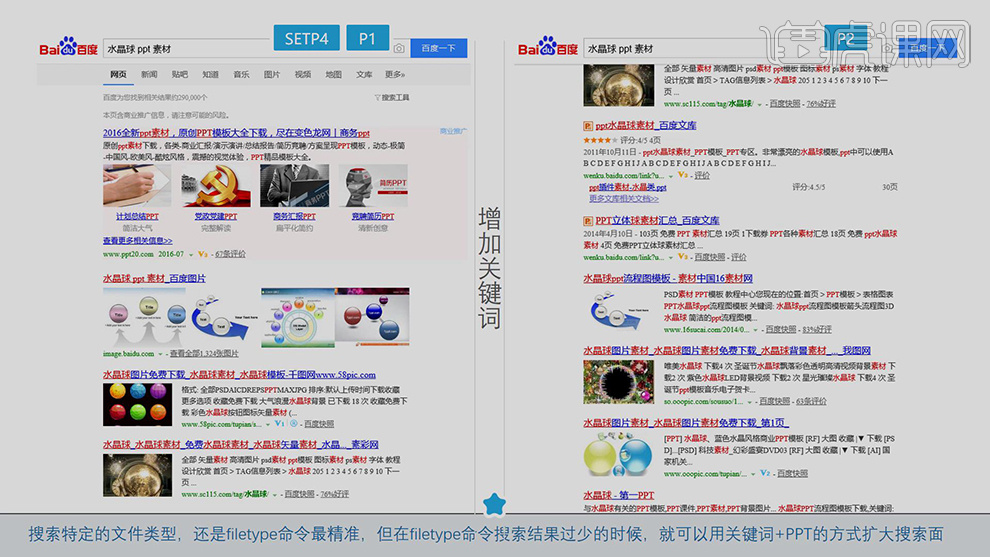Open 更多文库相关文档>> link
Screen dimensions: 990x557
click(x=624, y=198)
